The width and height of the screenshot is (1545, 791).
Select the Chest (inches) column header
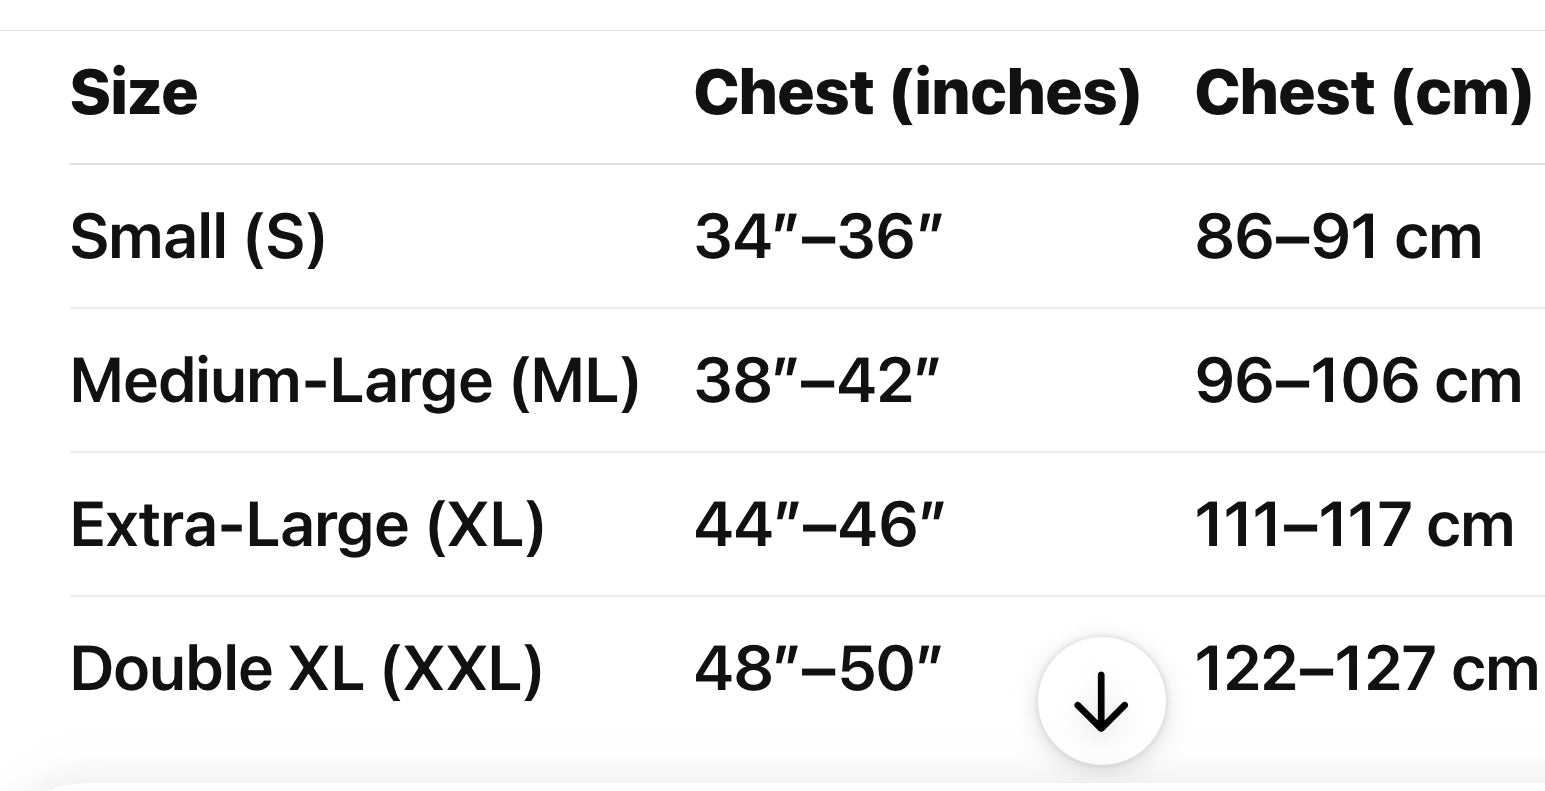click(x=917, y=94)
